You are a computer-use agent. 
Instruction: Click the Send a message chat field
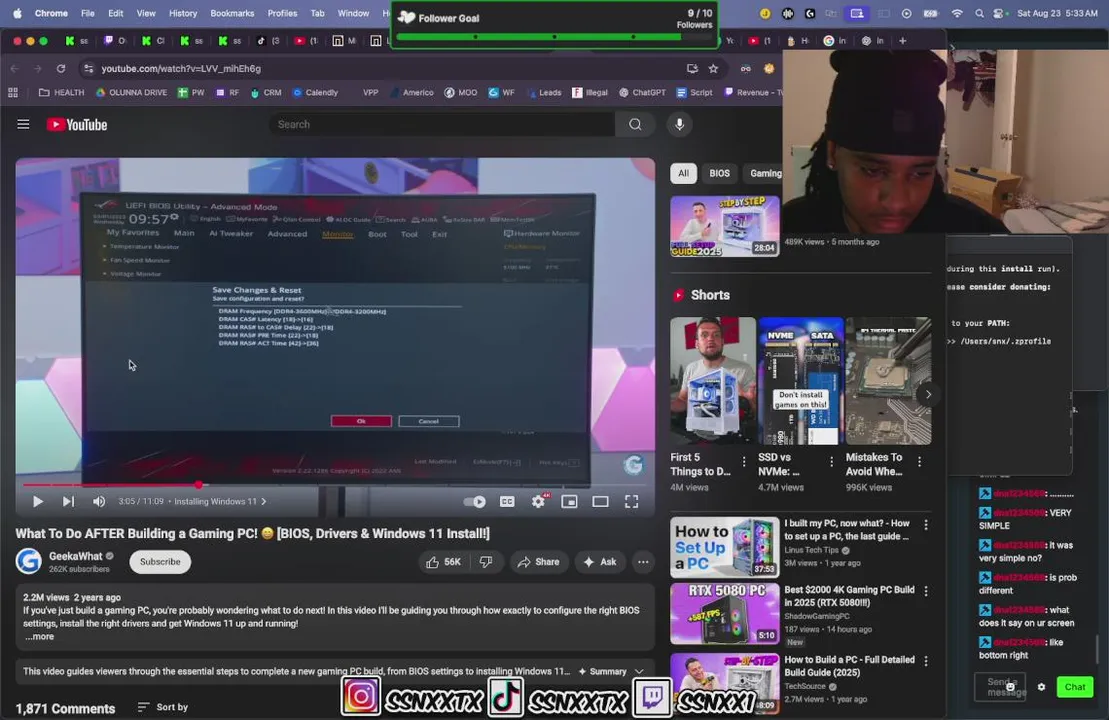tap(1001, 687)
